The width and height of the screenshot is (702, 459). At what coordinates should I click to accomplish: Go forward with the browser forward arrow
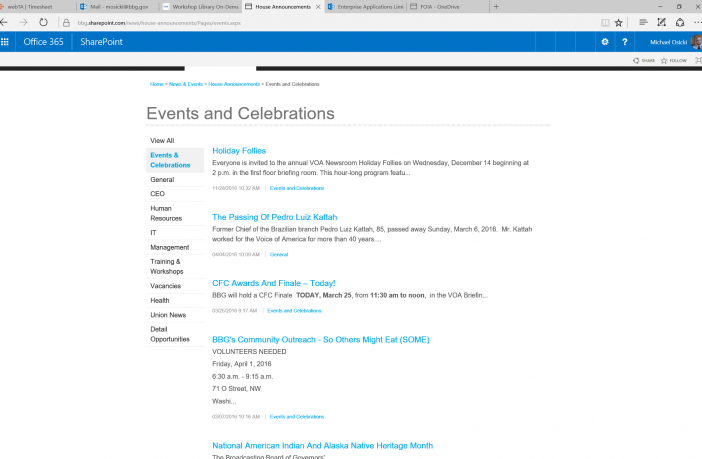pos(23,22)
